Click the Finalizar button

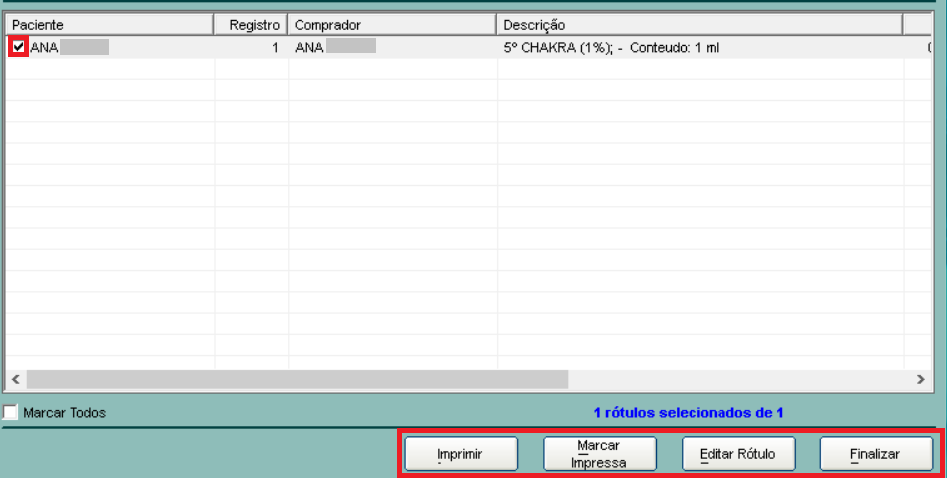click(875, 454)
